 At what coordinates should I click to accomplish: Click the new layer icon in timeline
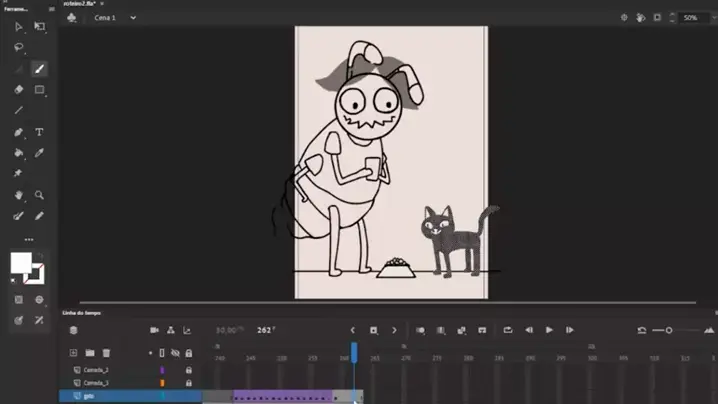pos(73,352)
